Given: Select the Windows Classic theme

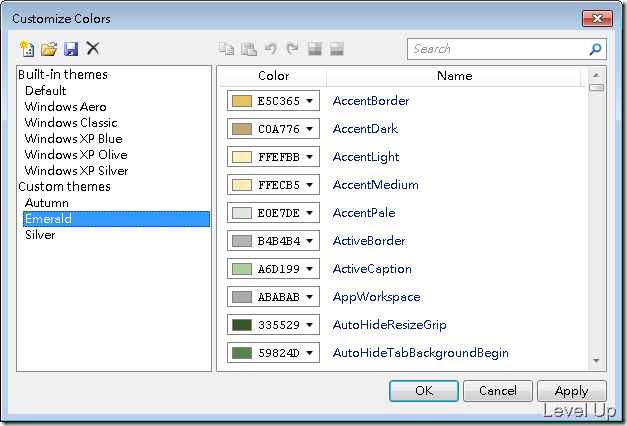Looking at the screenshot, I should tap(71, 123).
